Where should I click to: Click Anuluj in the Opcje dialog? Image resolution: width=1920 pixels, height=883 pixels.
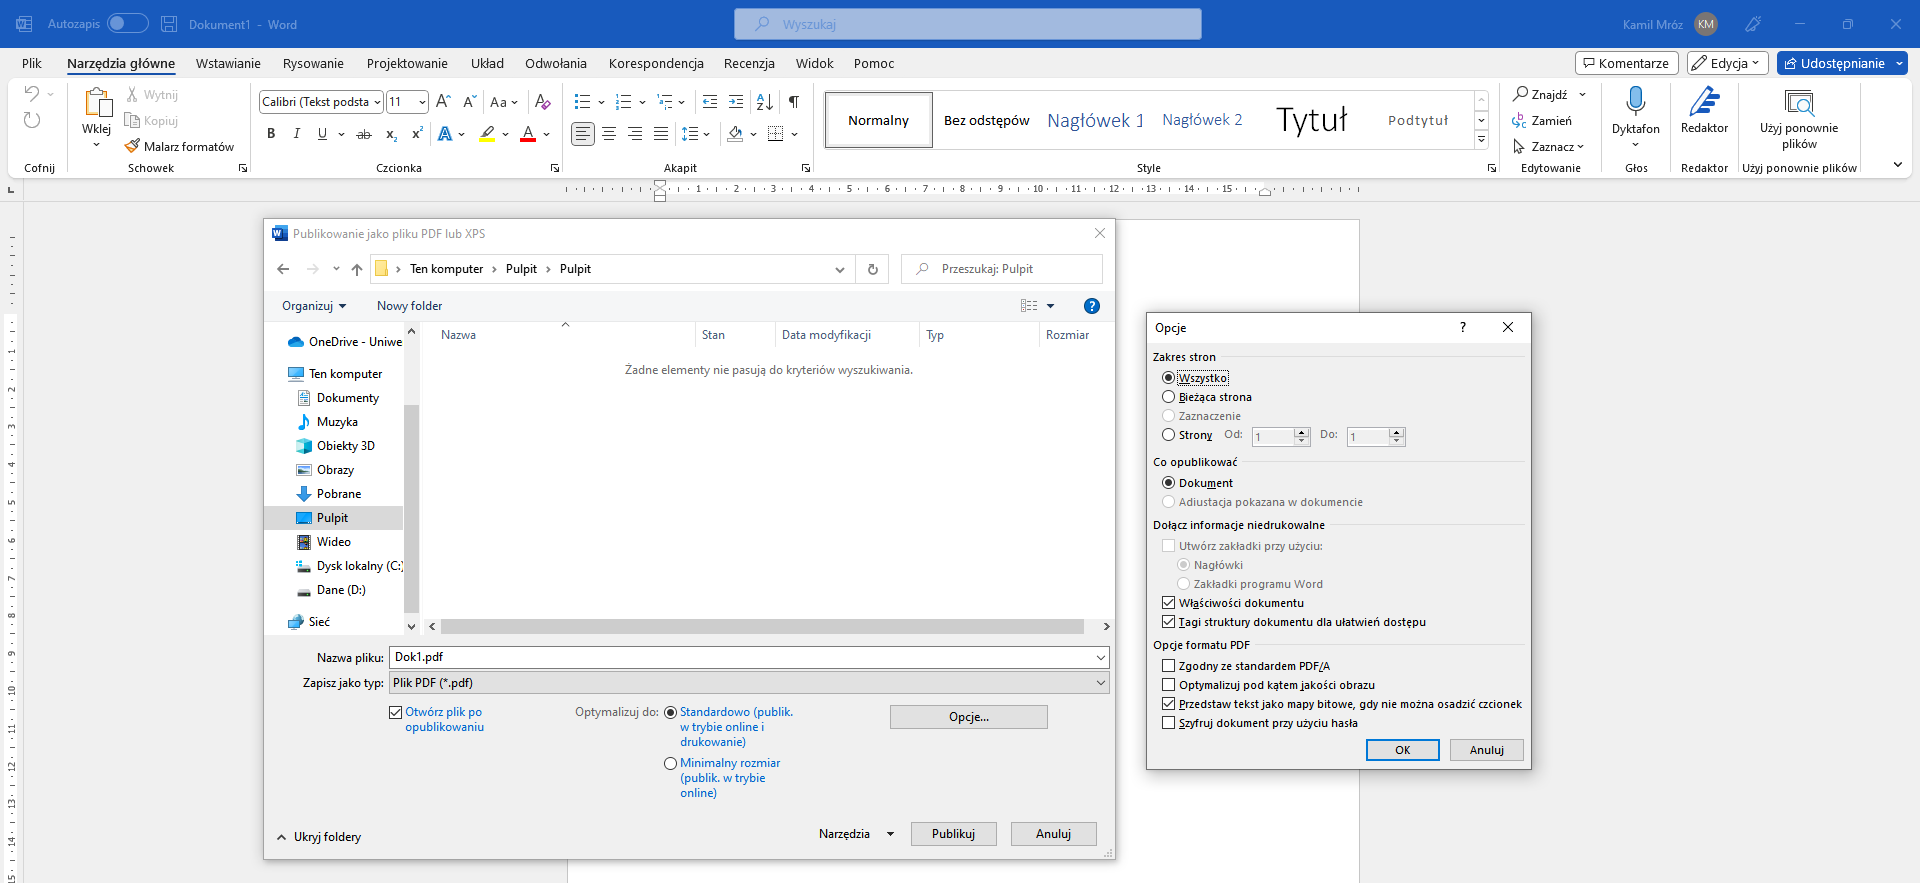coord(1487,750)
